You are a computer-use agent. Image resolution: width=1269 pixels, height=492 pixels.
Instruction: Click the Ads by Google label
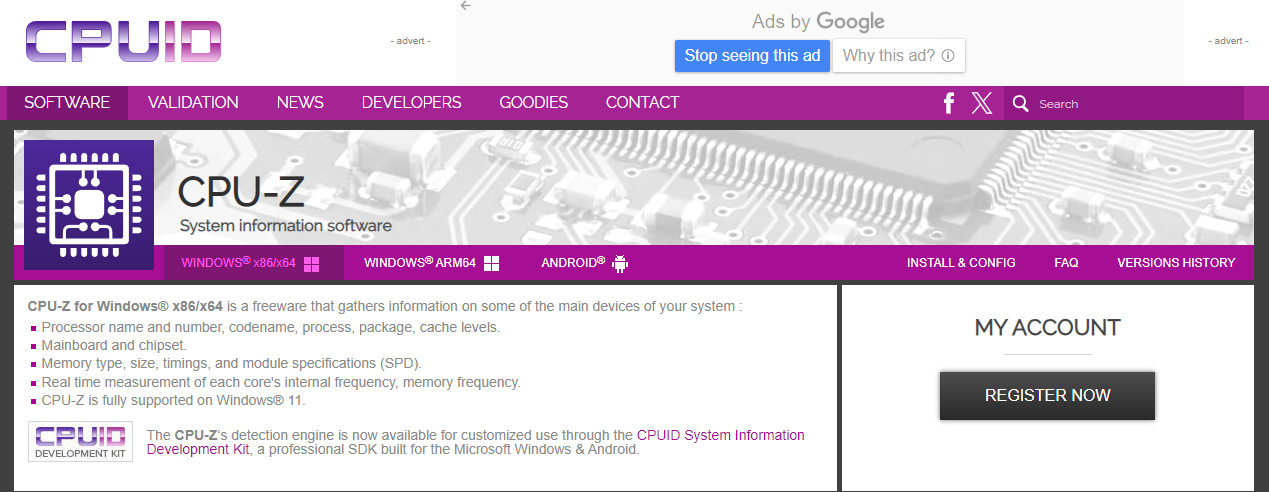coord(818,21)
